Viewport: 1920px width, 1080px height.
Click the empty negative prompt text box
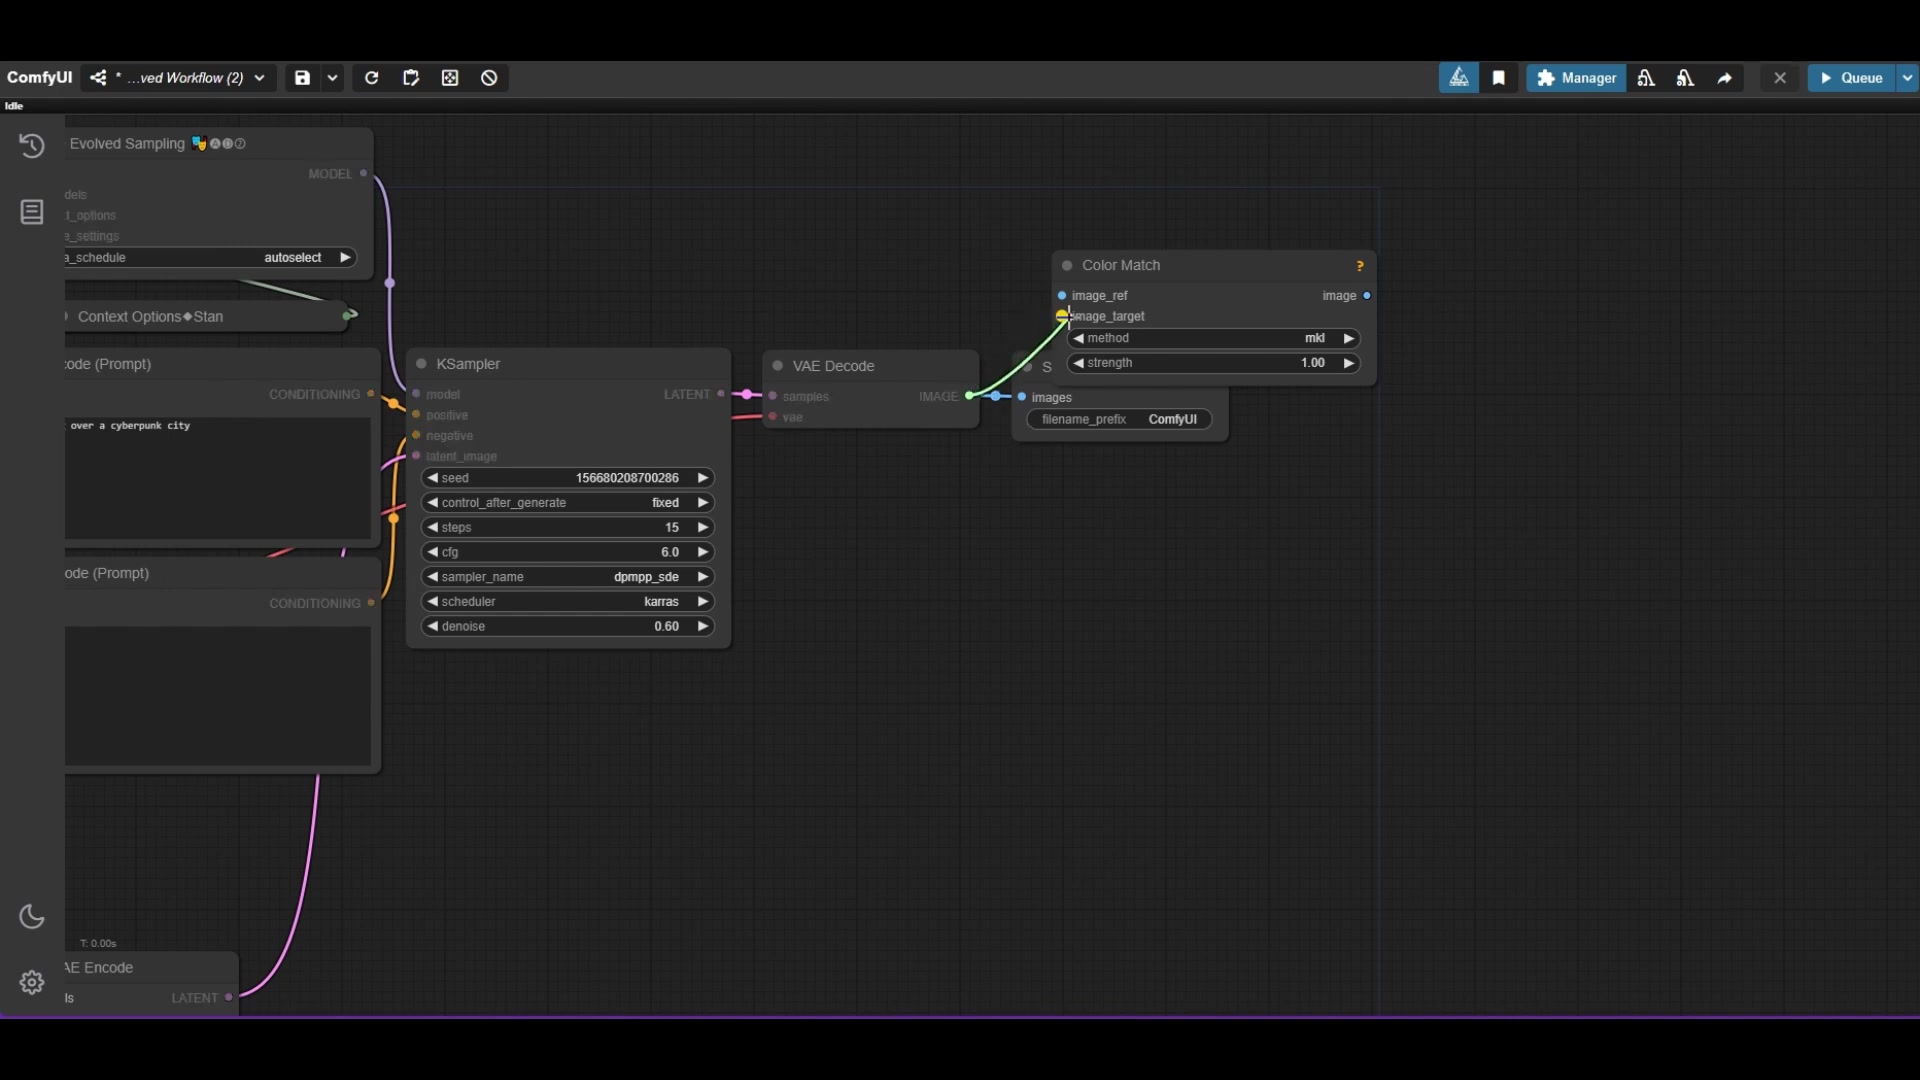[x=218, y=696]
